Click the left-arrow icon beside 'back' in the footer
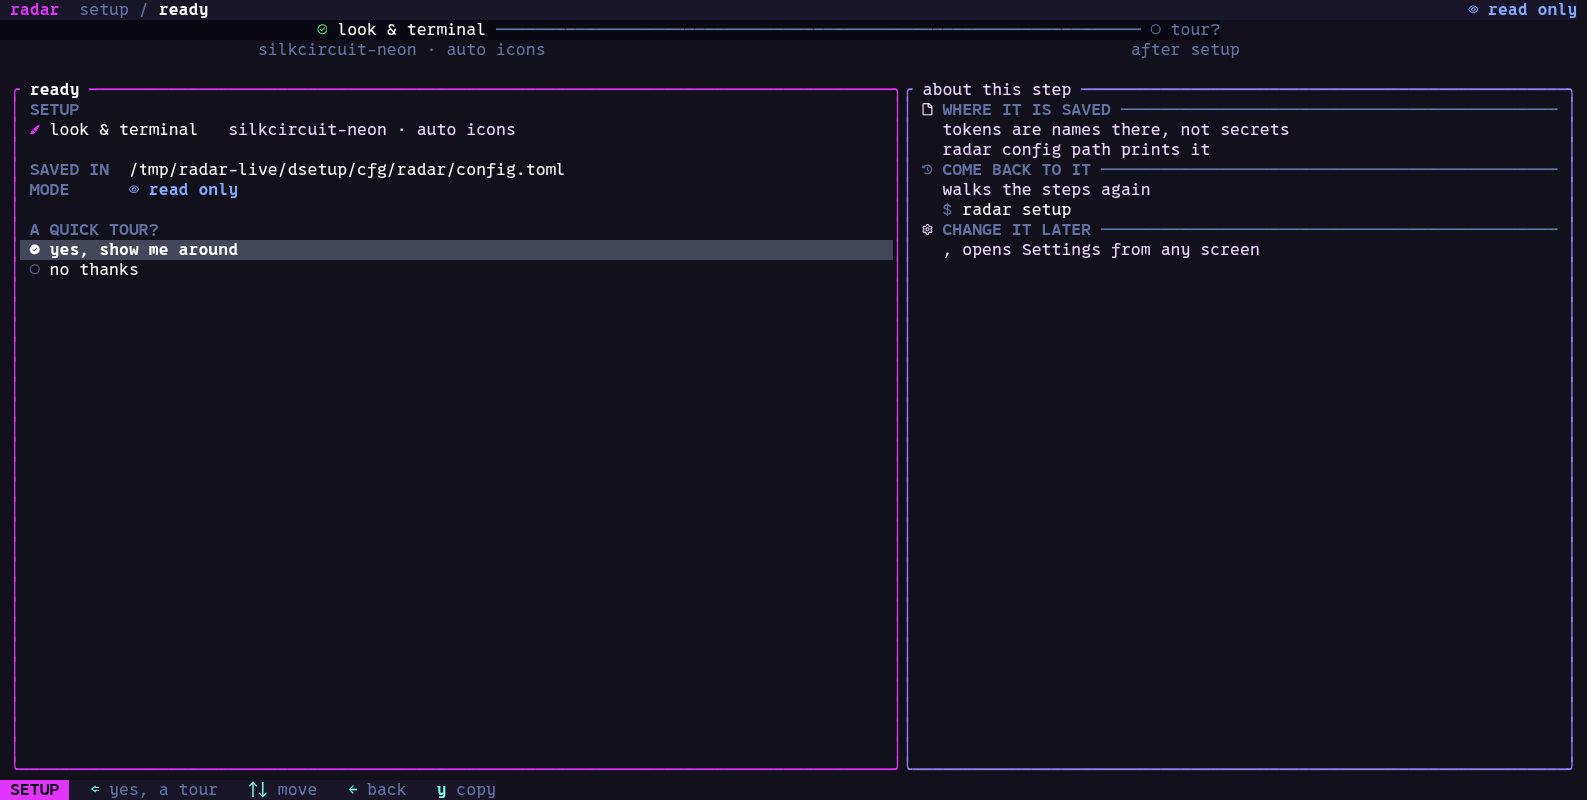 click(352, 790)
